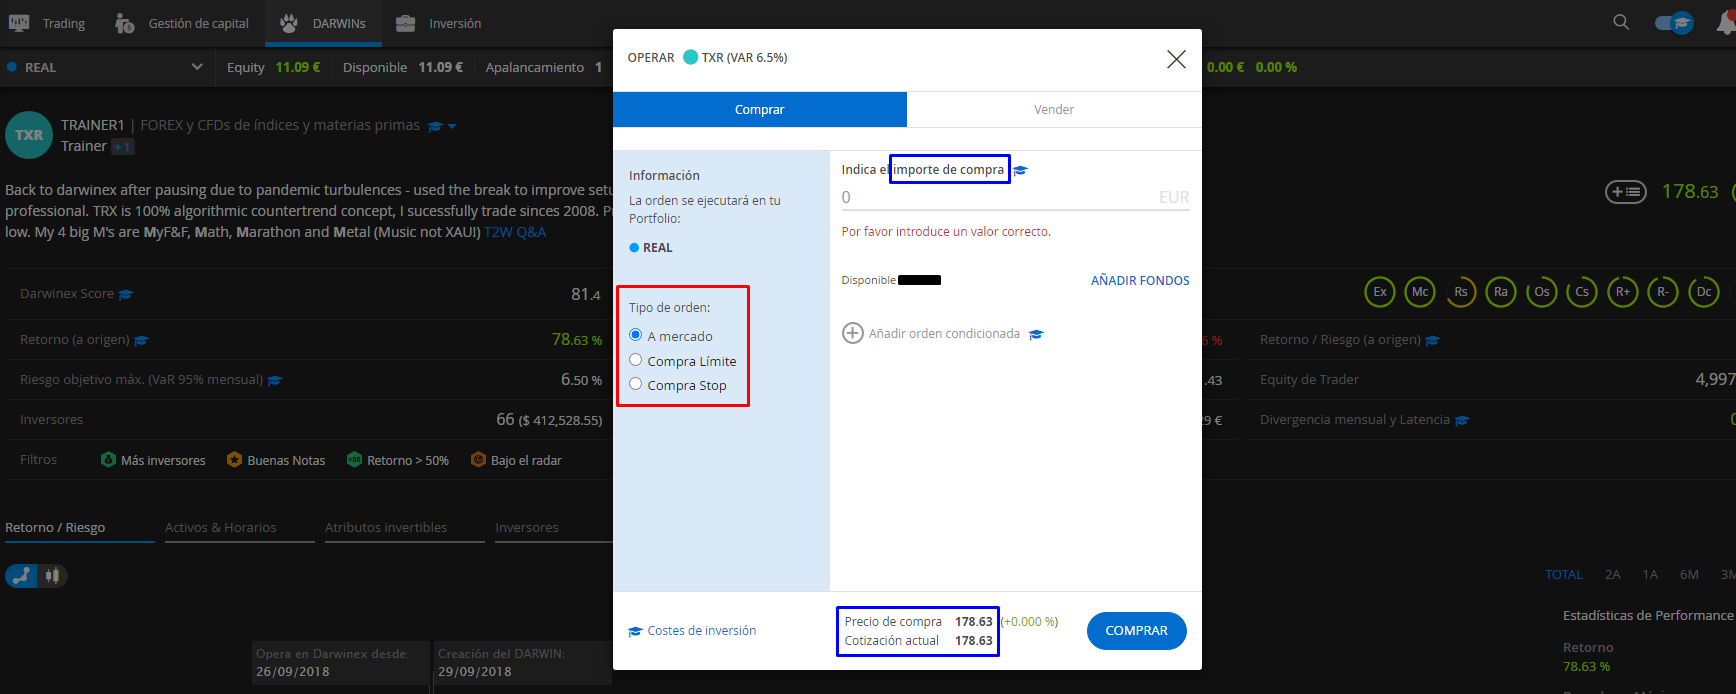Screen dimensions: 1736x694
Task: Click the search magnifier icon
Action: click(1621, 22)
